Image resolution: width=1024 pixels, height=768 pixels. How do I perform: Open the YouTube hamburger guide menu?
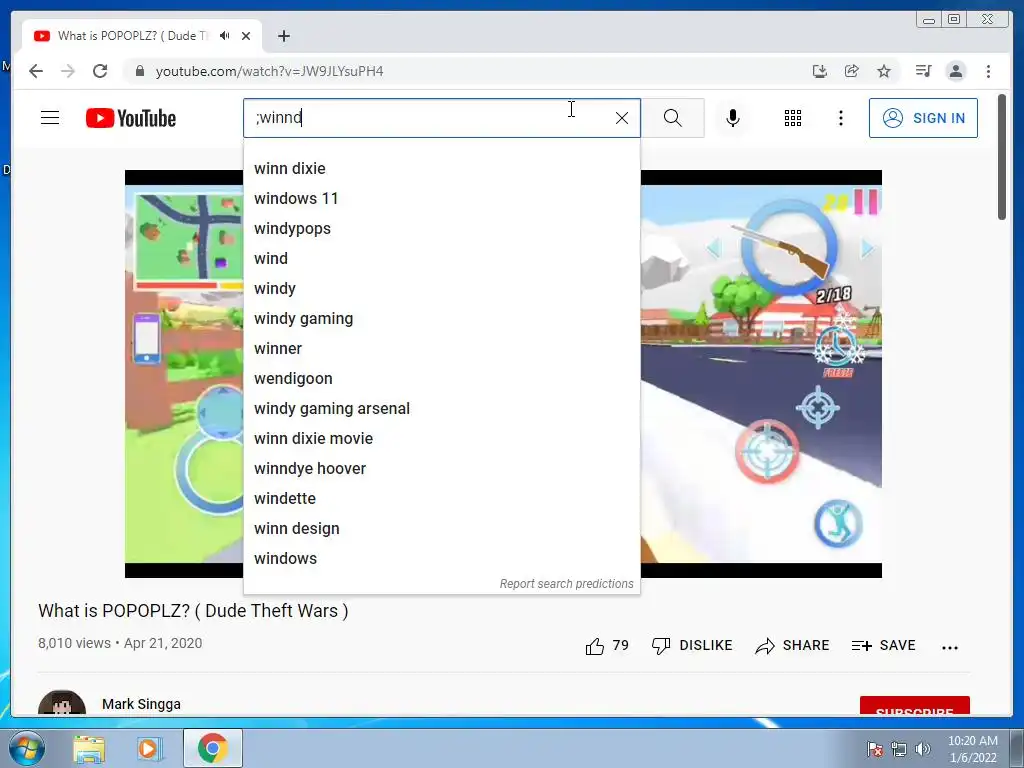pyautogui.click(x=50, y=118)
